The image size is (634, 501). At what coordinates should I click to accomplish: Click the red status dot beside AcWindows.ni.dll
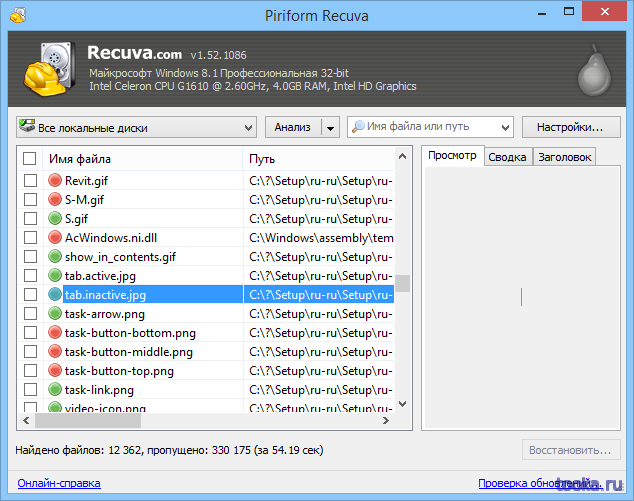55,237
